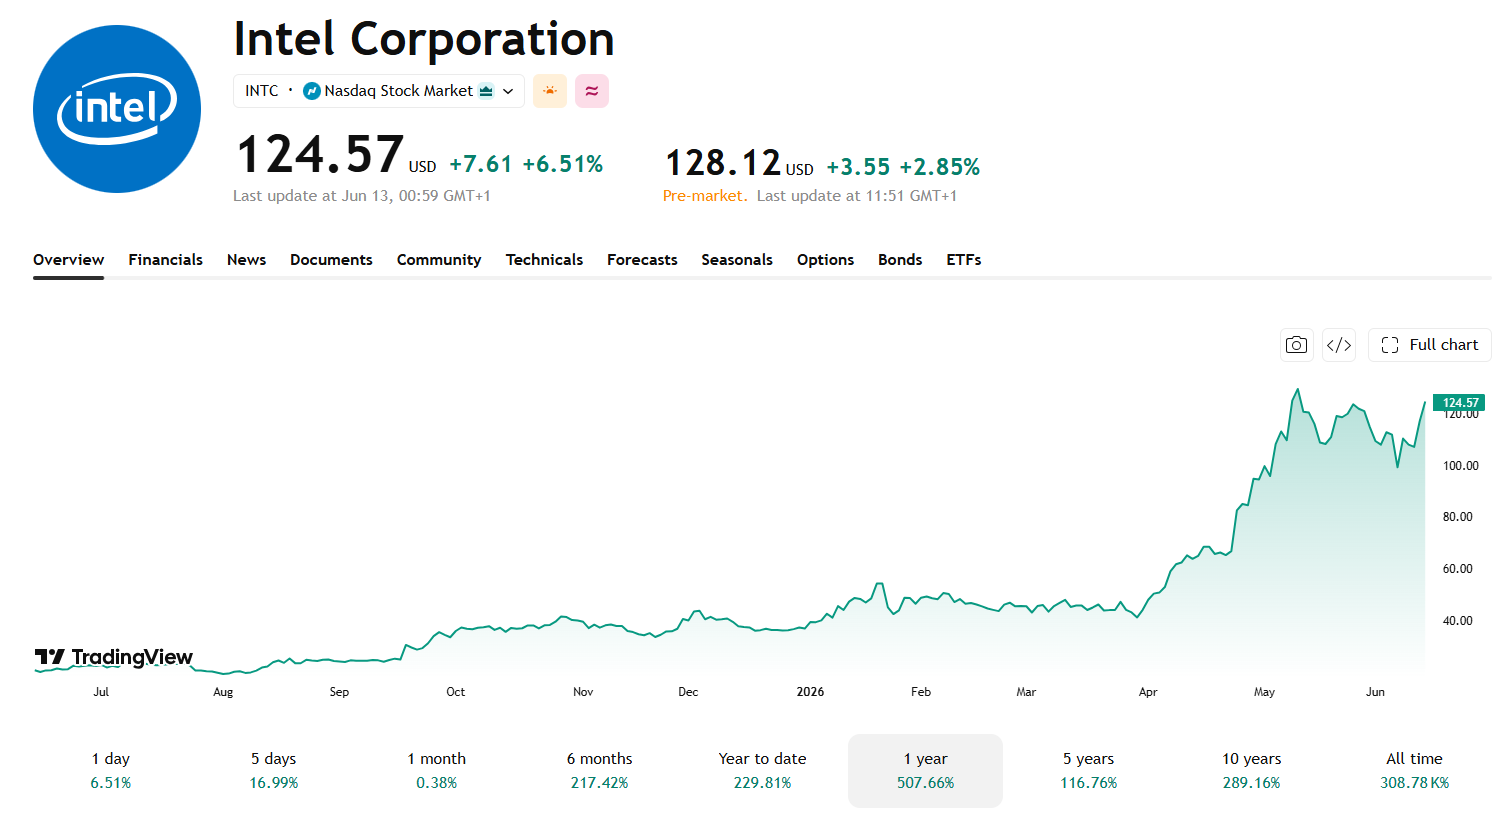Click the 60.00 price axis label

click(1458, 569)
